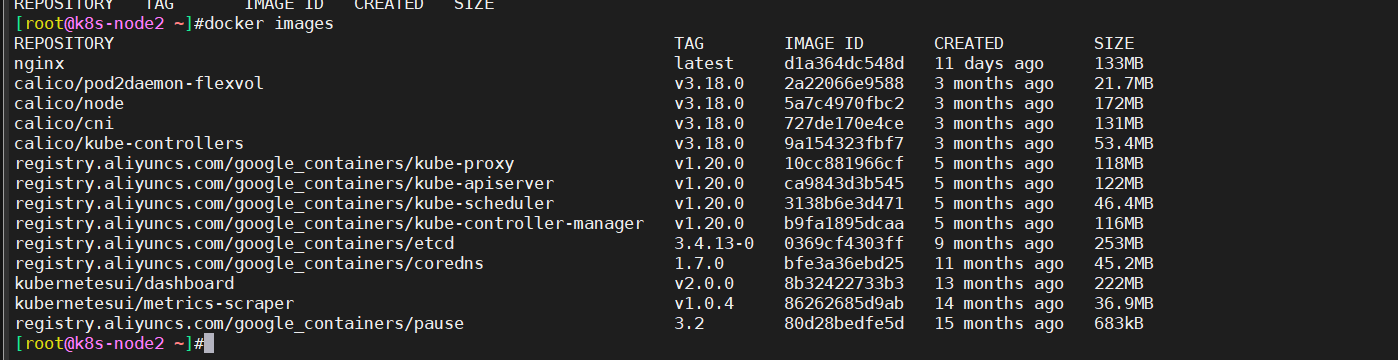
Task: Click the kube-controller-manager image repository line
Action: 329,224
